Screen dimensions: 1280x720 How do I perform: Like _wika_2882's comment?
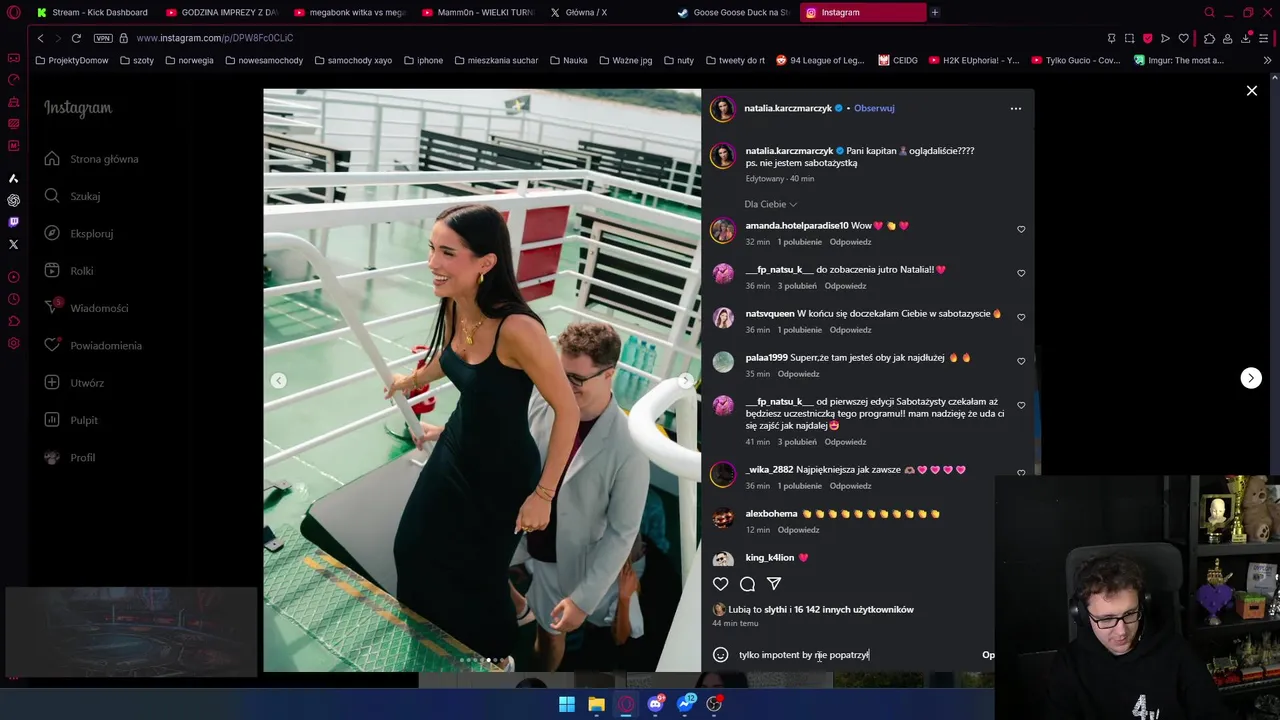click(1021, 473)
